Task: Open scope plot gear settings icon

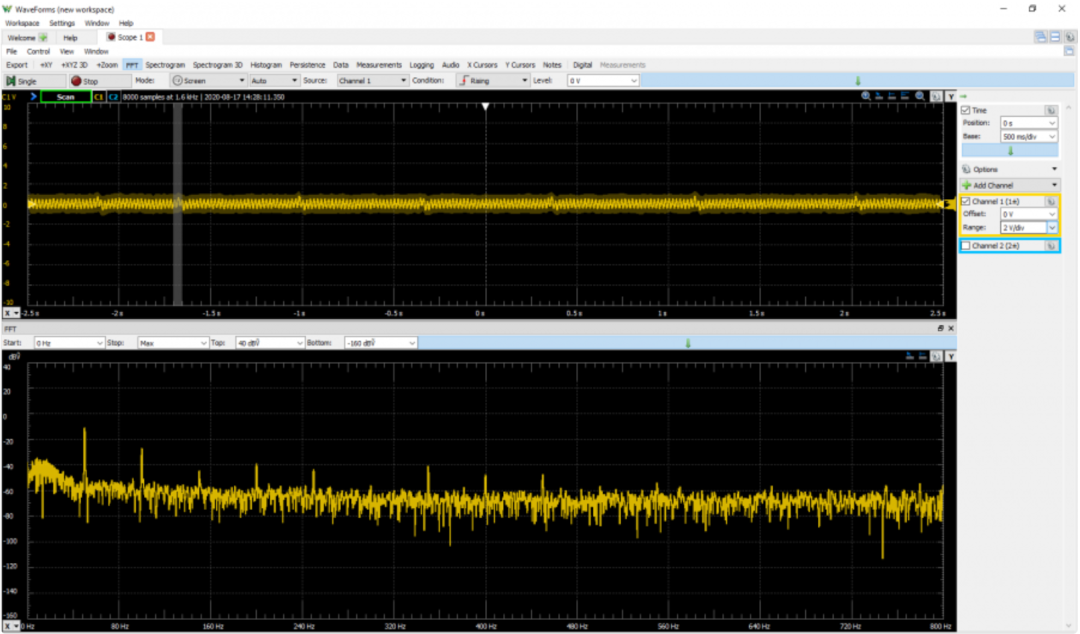Action: [936, 96]
